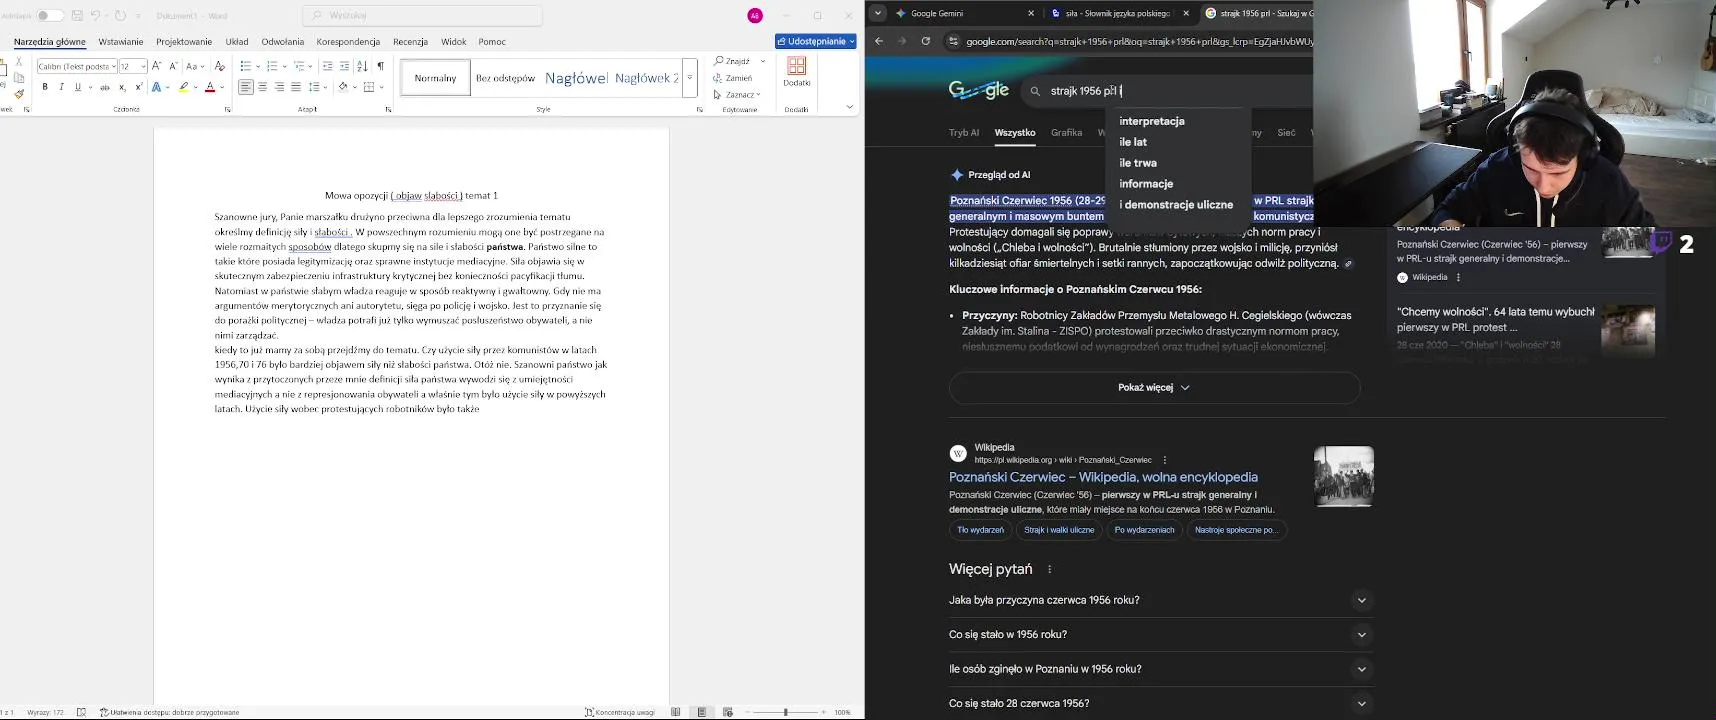Open the Wstawianie ribbon tab
This screenshot has width=1716, height=720.
coord(121,42)
